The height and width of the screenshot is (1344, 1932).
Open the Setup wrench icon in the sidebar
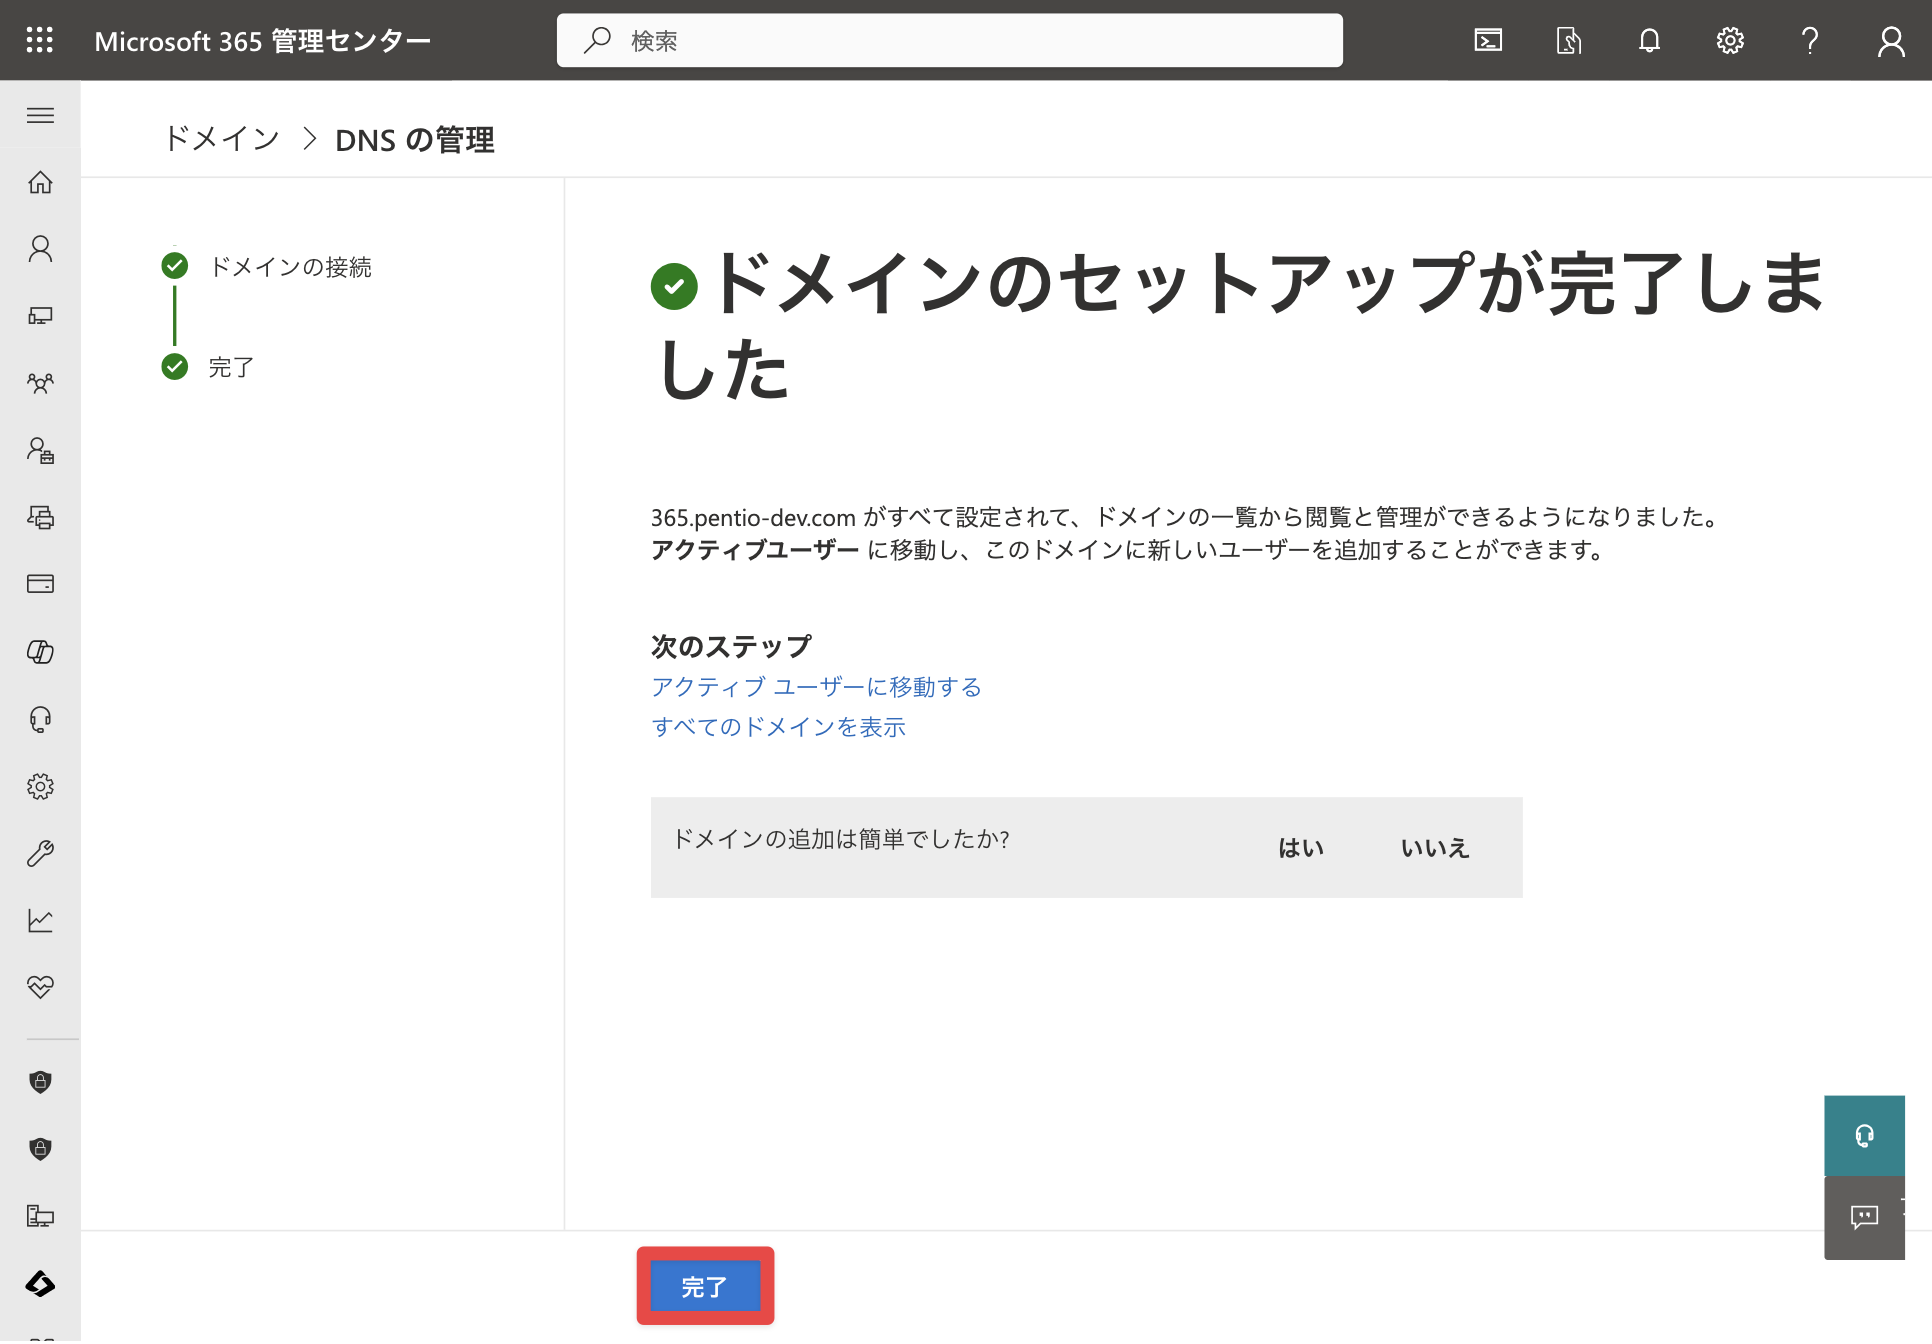[40, 853]
